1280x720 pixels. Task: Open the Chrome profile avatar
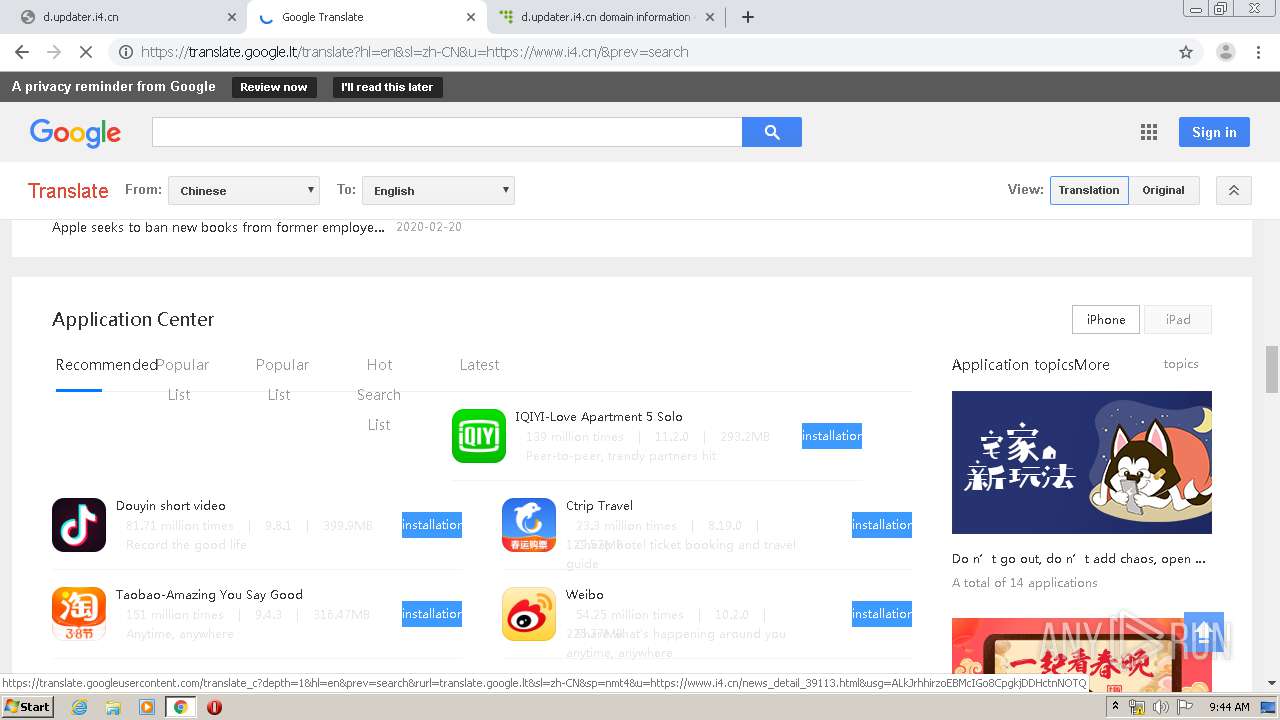click(1225, 52)
